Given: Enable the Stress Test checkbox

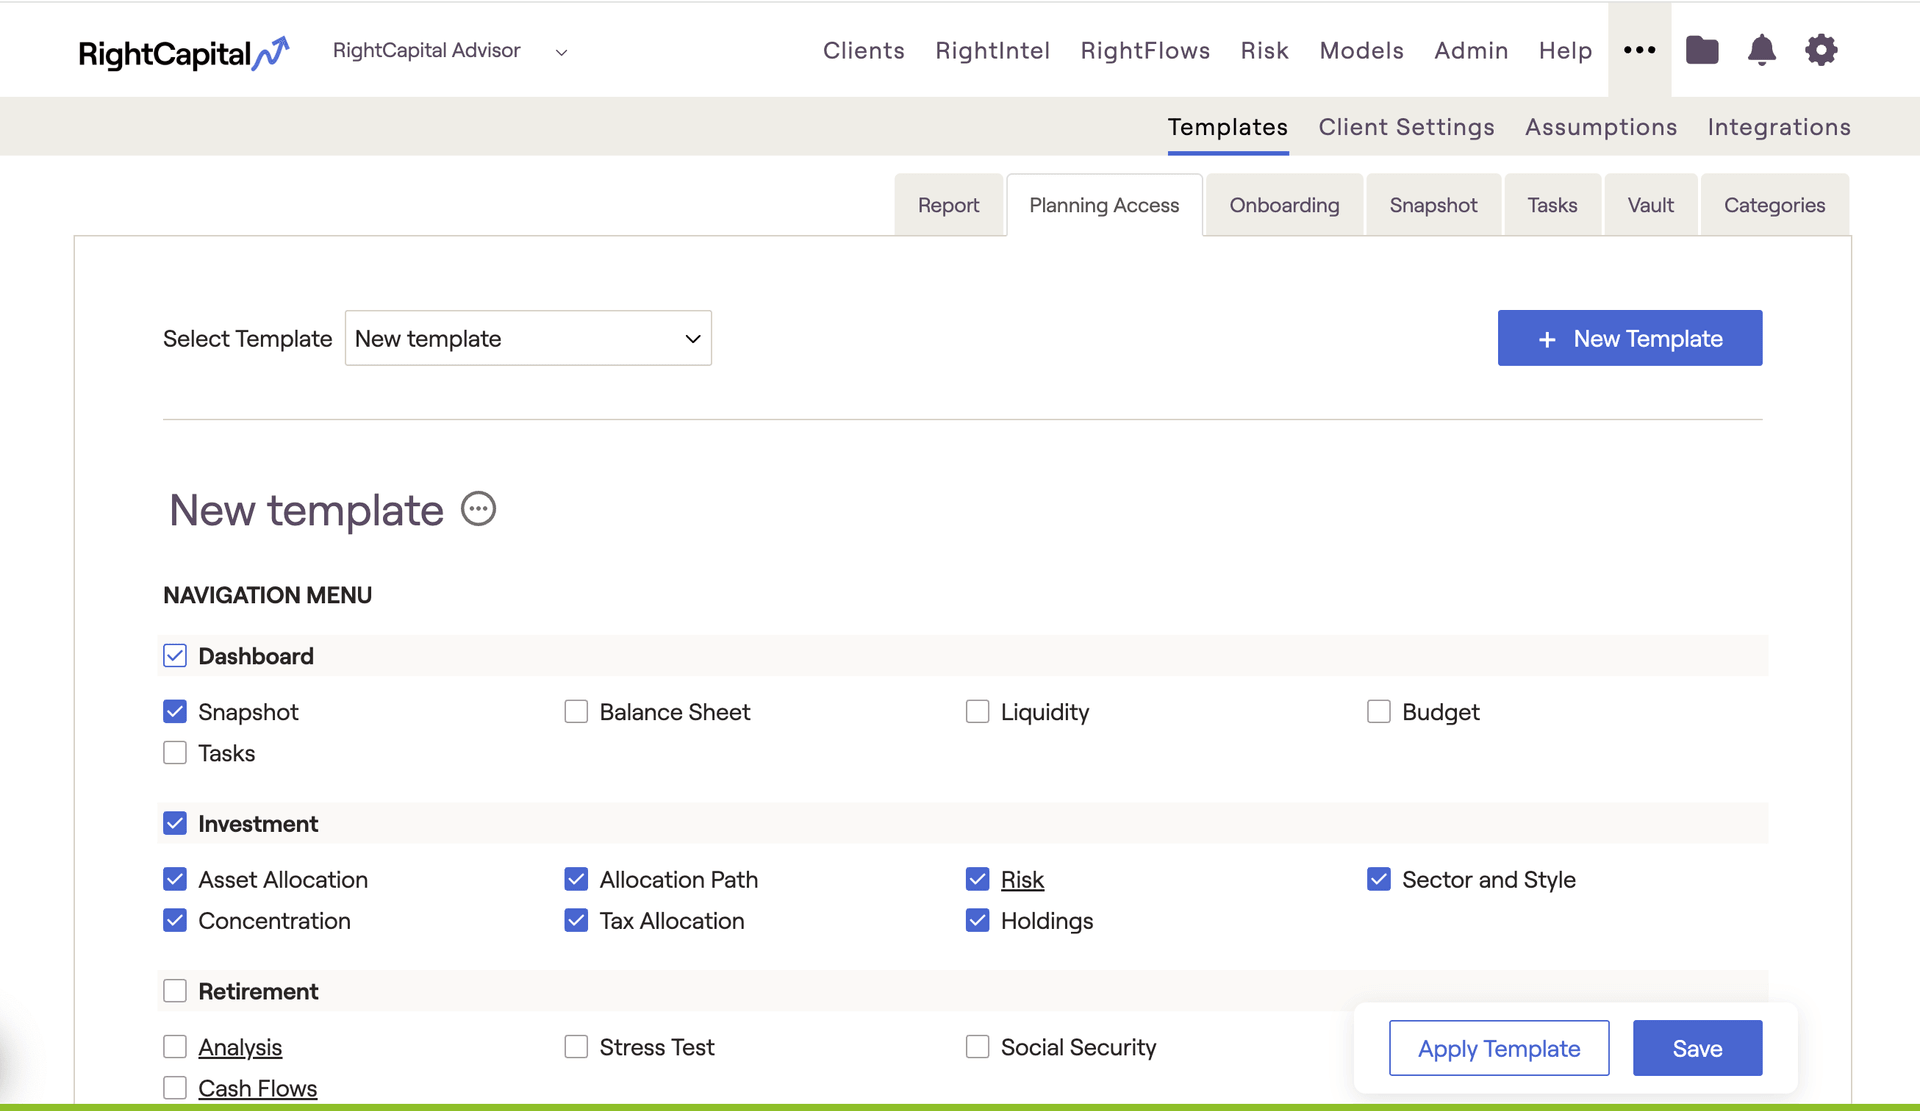Looking at the screenshot, I should 576,1047.
